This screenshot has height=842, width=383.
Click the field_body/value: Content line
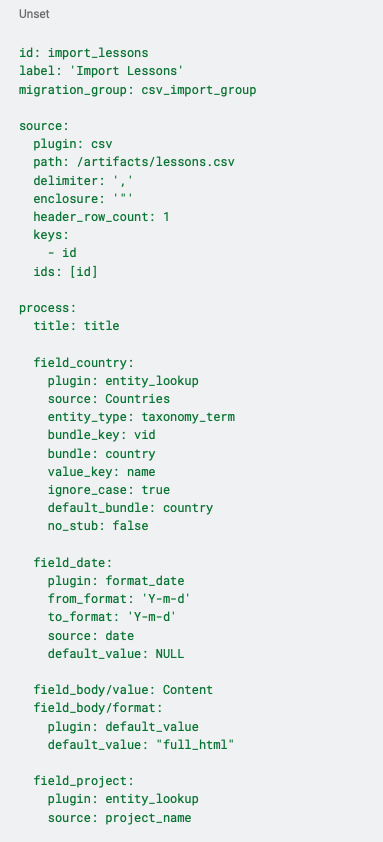tap(123, 689)
